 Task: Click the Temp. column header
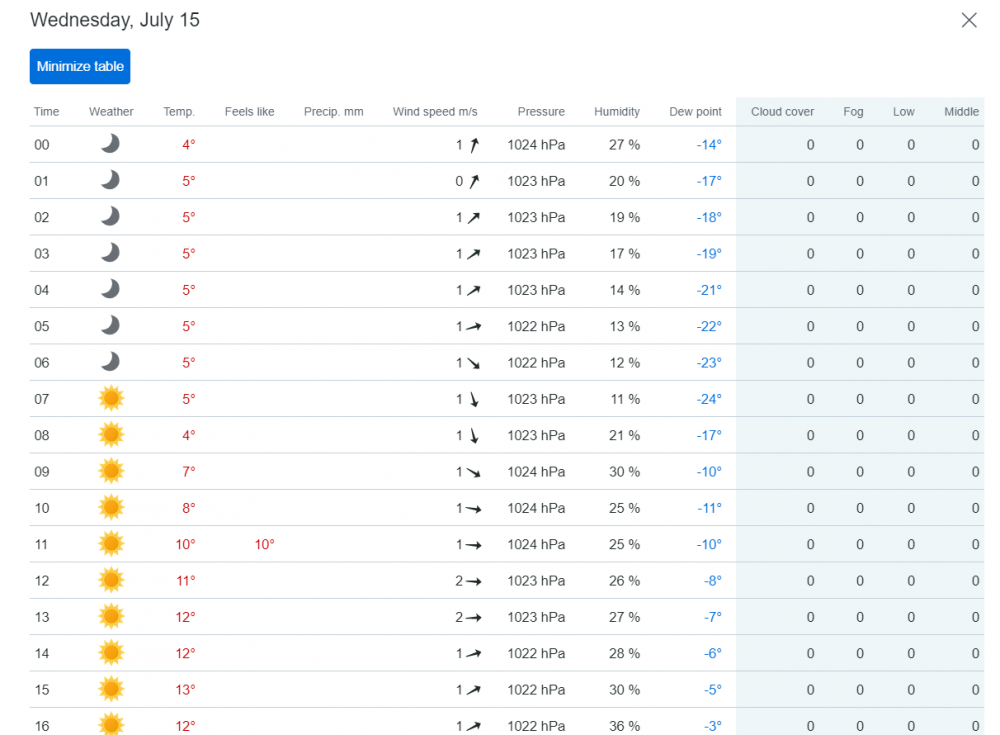click(x=179, y=112)
